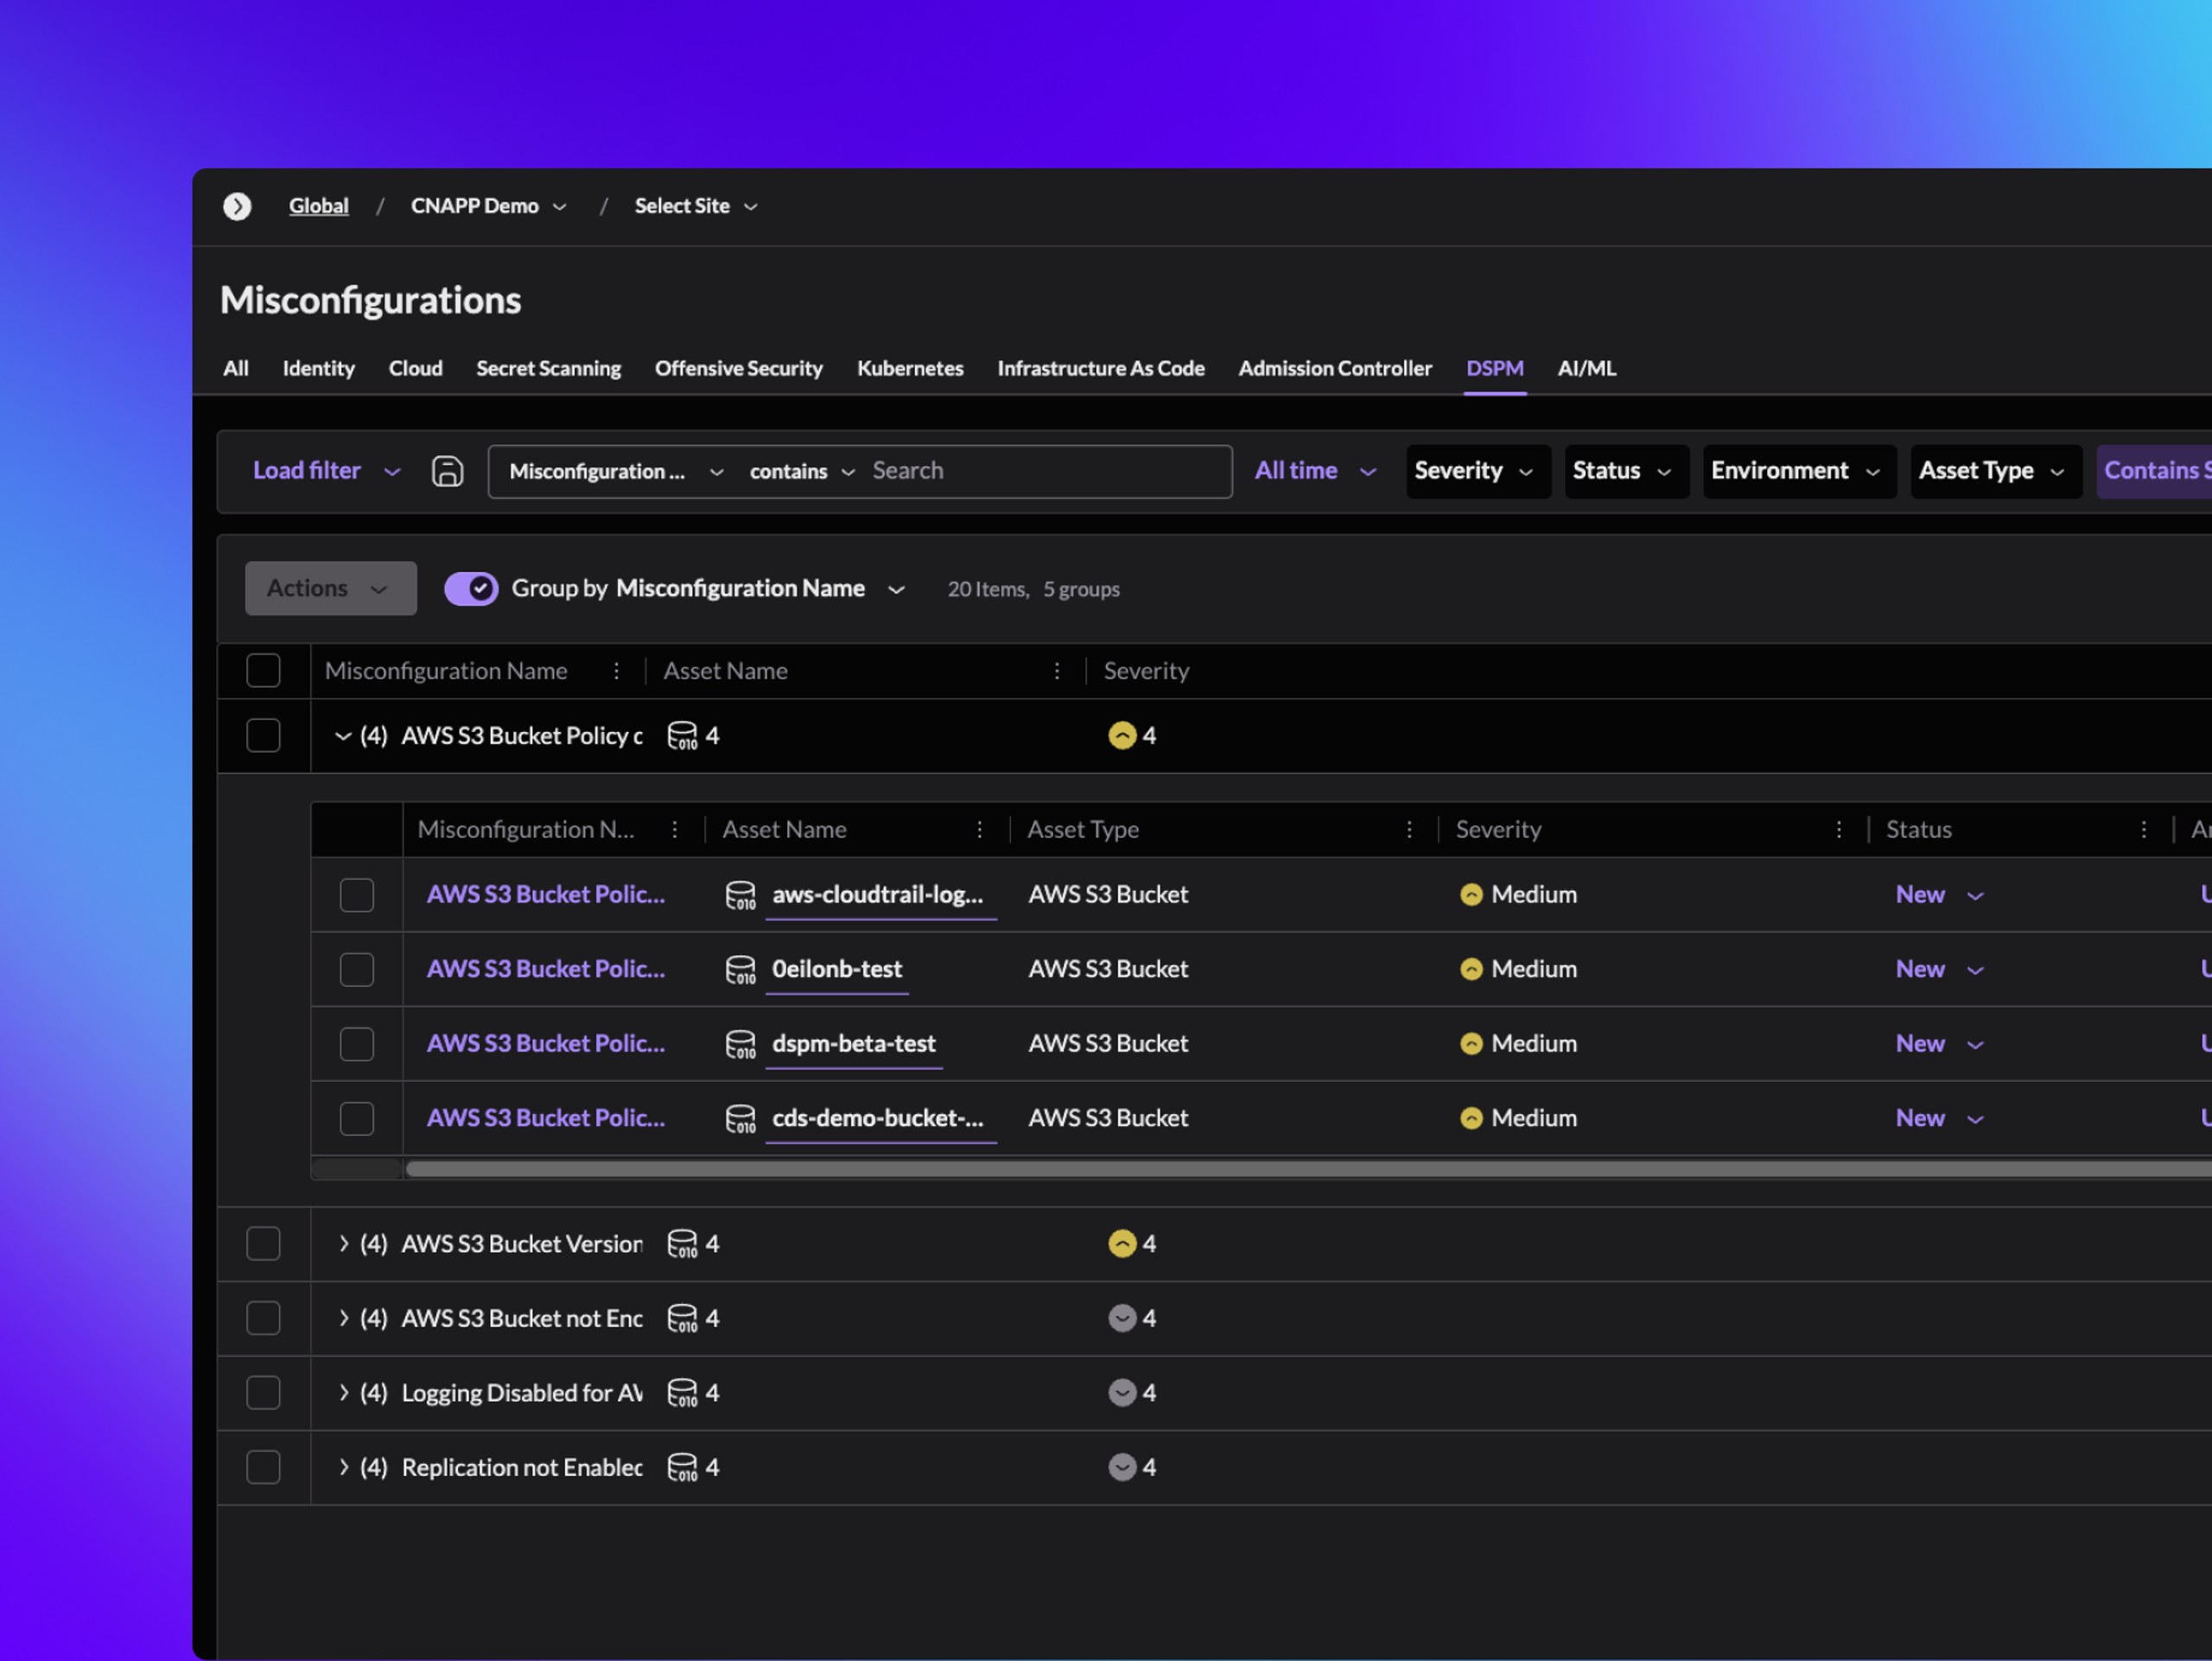
Task: Change New status in cds-demo-bucket row
Action: 1940,1119
